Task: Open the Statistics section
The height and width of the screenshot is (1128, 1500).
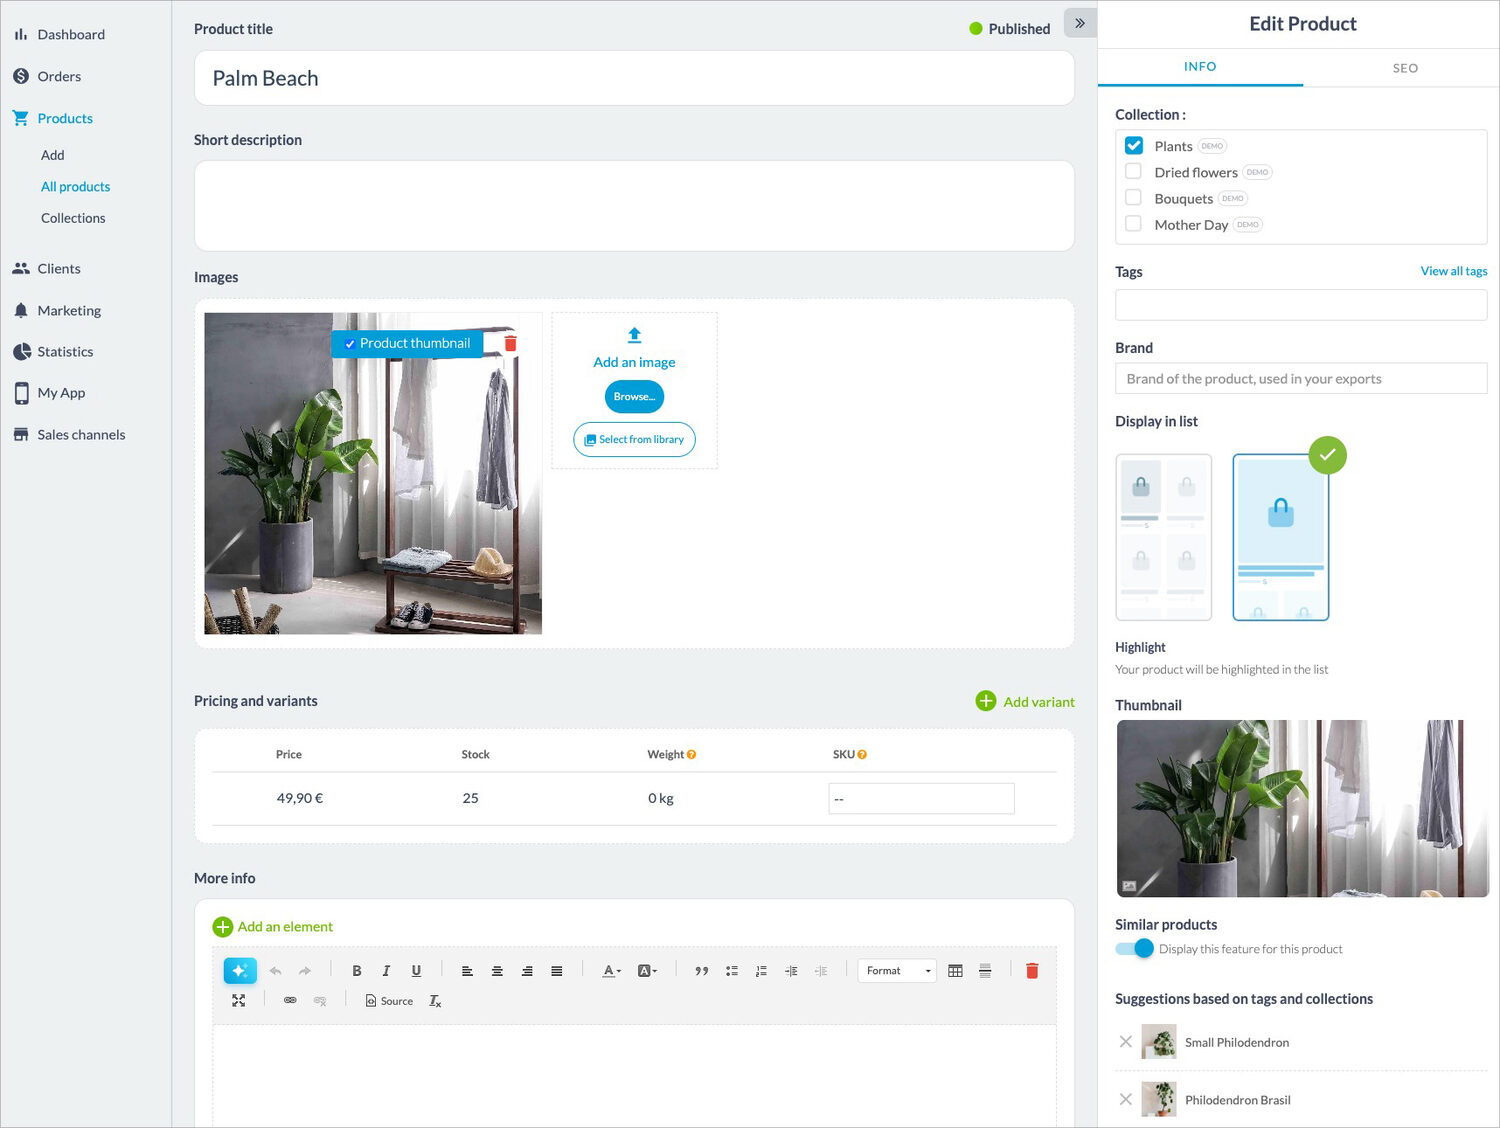Action: pyautogui.click(x=65, y=352)
